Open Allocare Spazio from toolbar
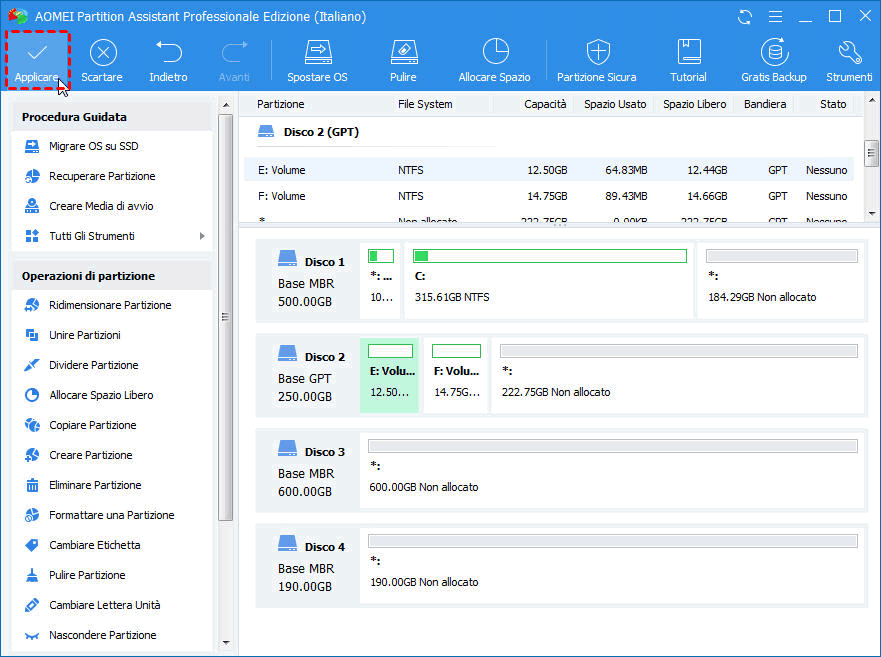The image size is (881, 657). click(494, 52)
